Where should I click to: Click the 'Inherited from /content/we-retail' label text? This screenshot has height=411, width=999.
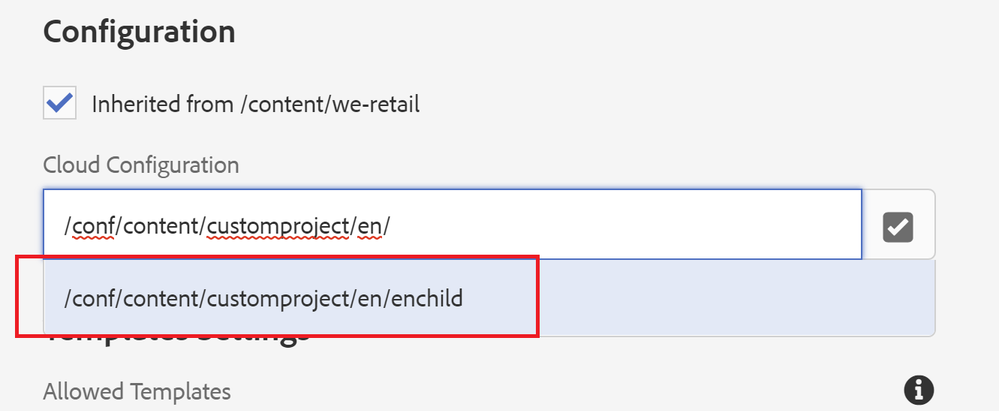[255, 104]
